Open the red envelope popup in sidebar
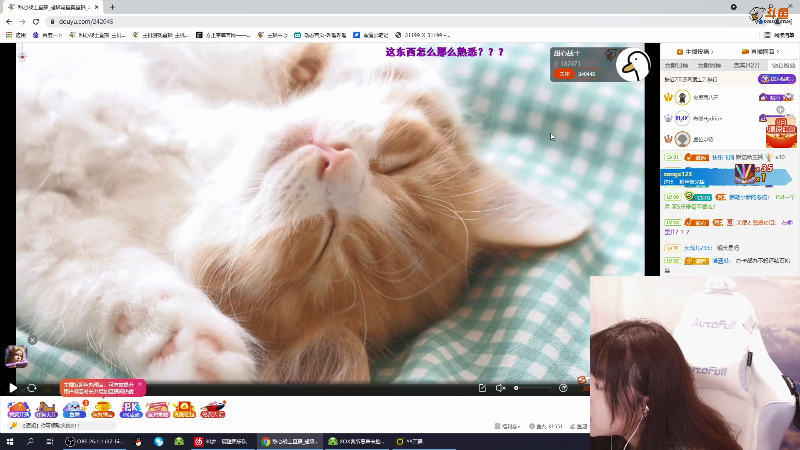Viewport: 800px width, 450px height. 781,133
